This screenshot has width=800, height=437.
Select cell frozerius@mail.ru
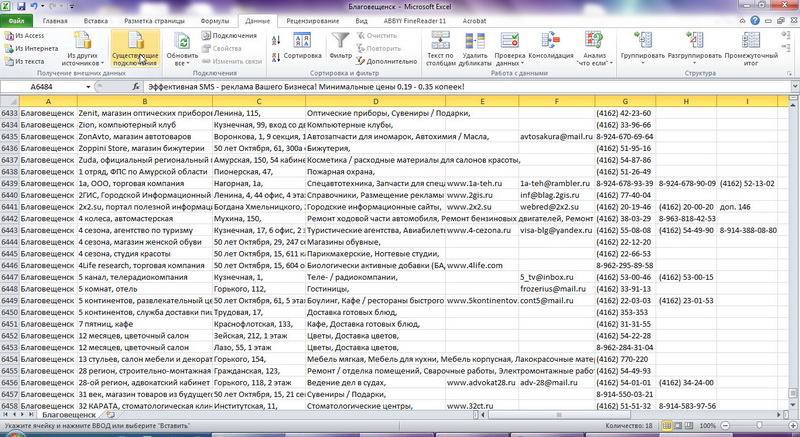point(557,289)
